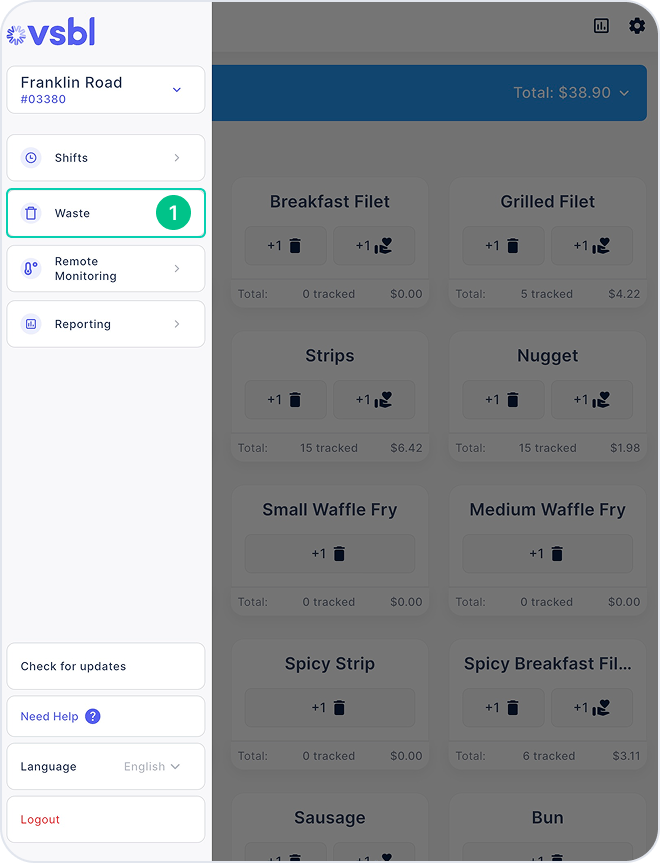
Task: Select the Waste menu item
Action: [x=106, y=213]
